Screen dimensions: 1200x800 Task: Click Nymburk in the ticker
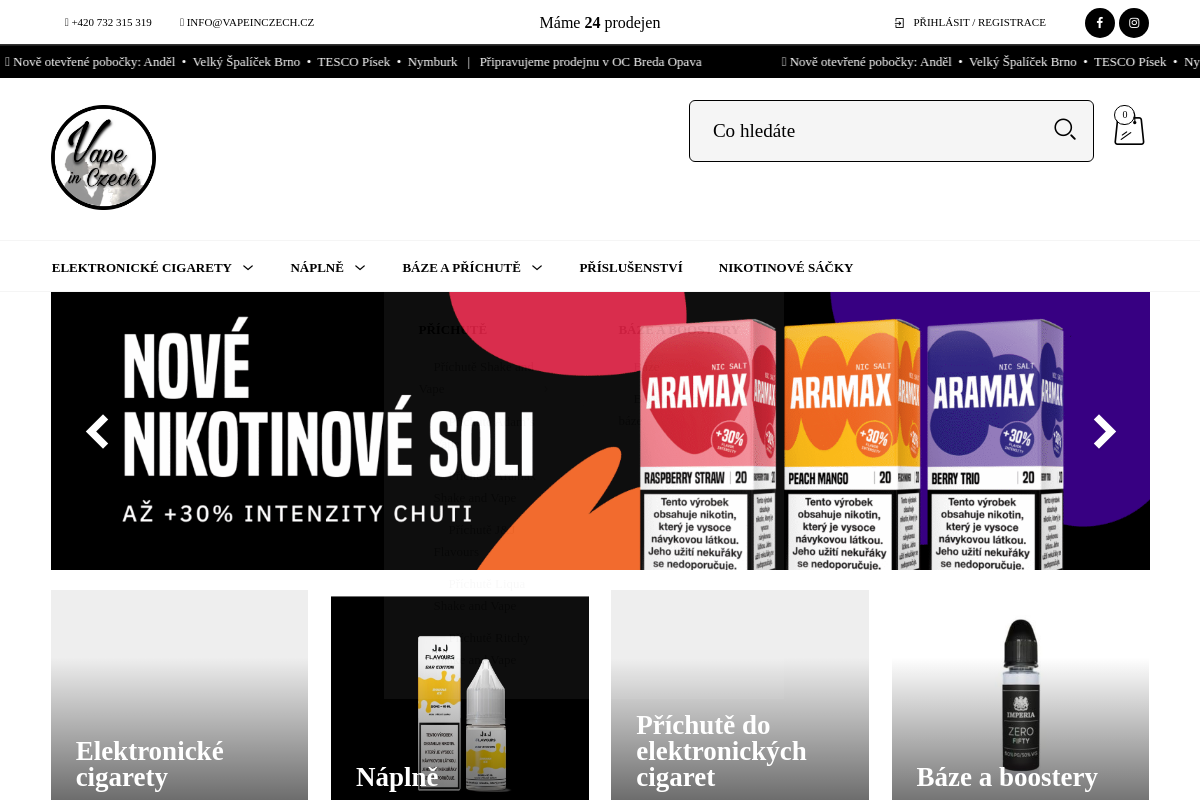(x=432, y=62)
